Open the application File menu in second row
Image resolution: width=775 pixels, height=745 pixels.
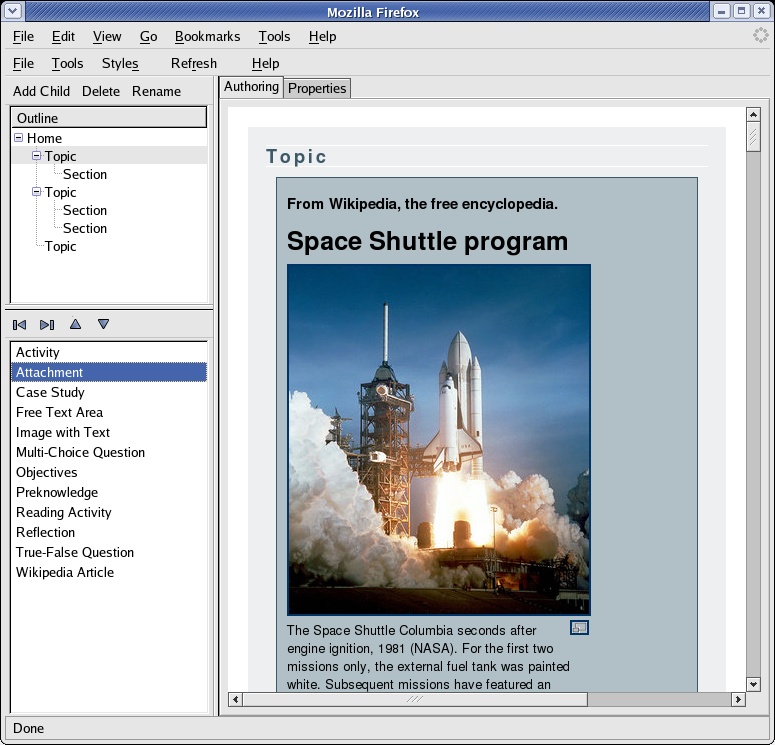click(23, 64)
